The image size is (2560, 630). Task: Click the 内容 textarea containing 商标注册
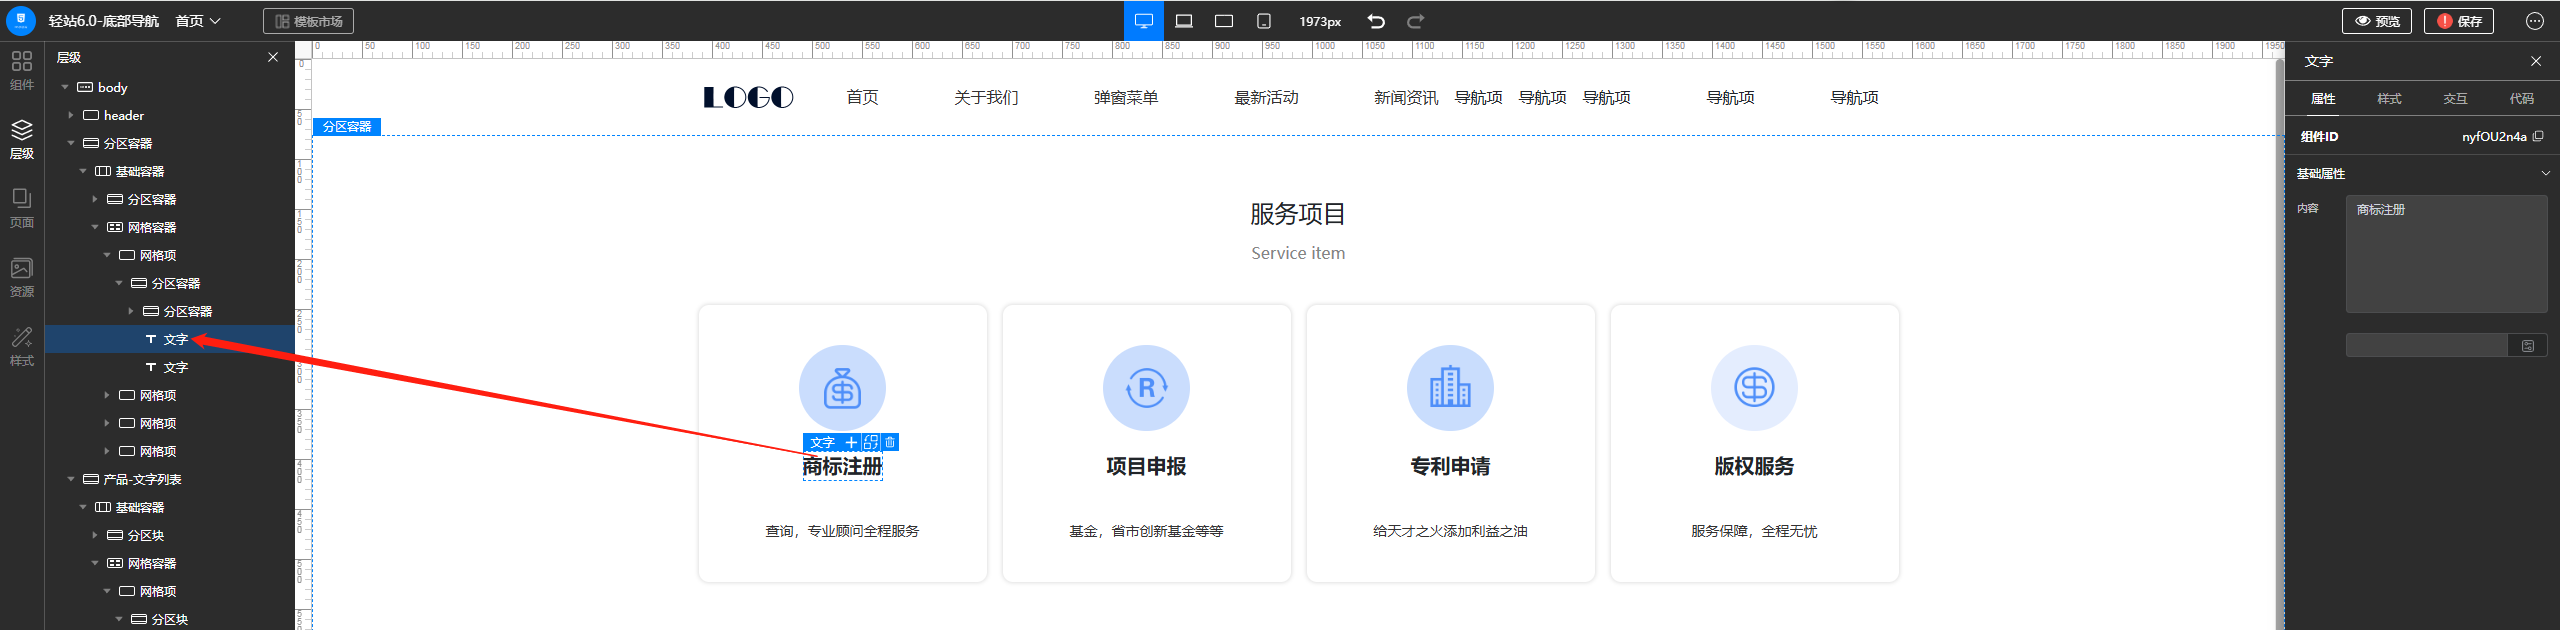tap(2446, 254)
